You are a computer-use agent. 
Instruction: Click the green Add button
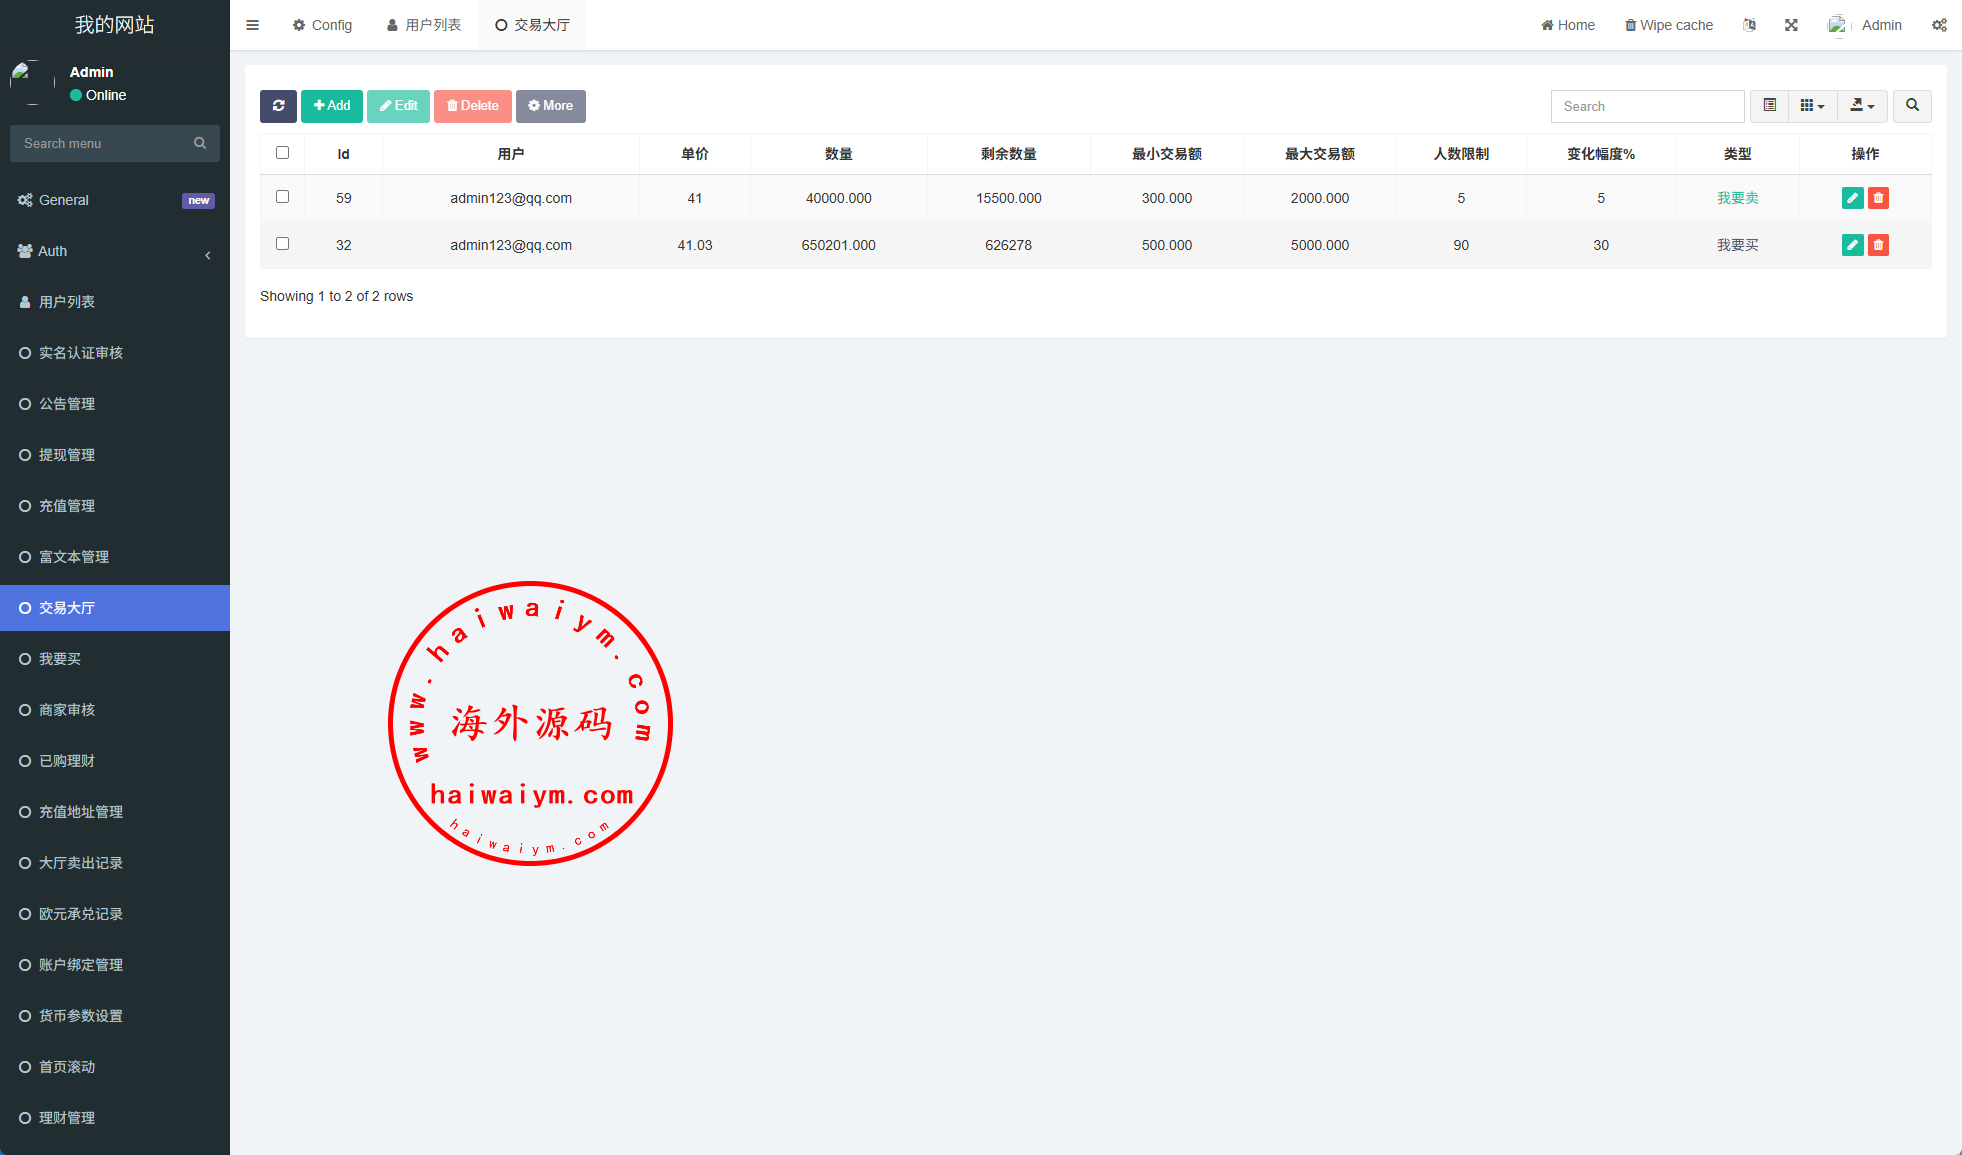pyautogui.click(x=332, y=106)
